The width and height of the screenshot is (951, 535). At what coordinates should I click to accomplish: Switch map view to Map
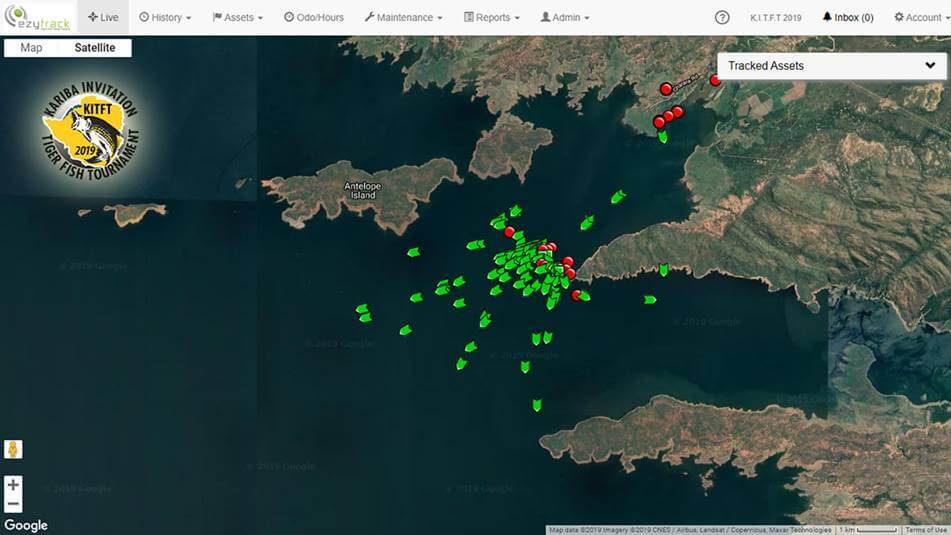[32, 48]
